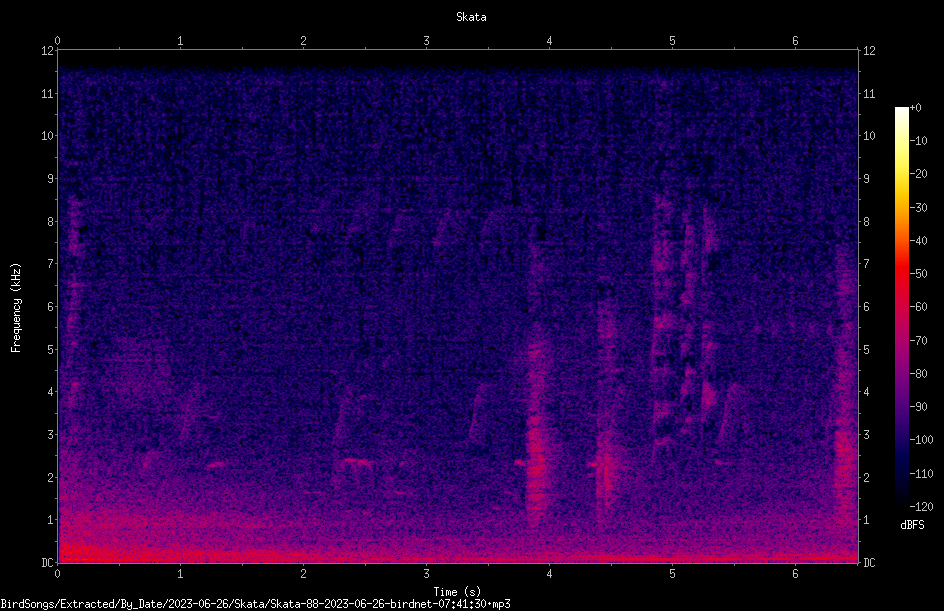Click the 'Frequency (kHz)' axis label

[16, 308]
